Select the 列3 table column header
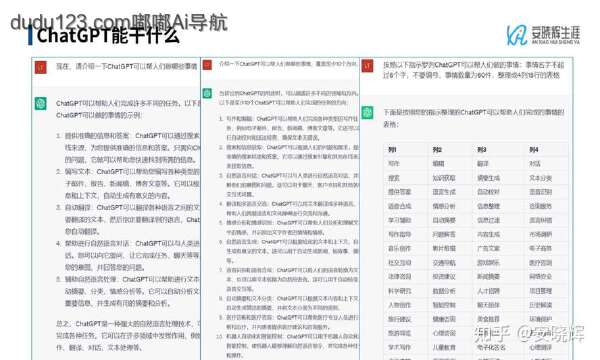 (x=481, y=150)
